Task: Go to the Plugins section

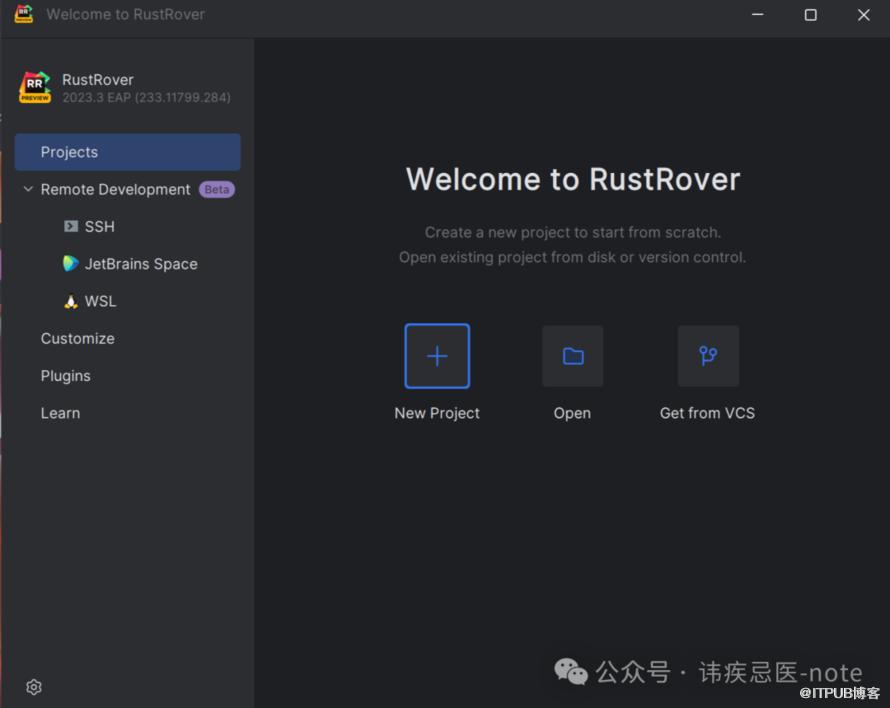Action: [x=66, y=376]
